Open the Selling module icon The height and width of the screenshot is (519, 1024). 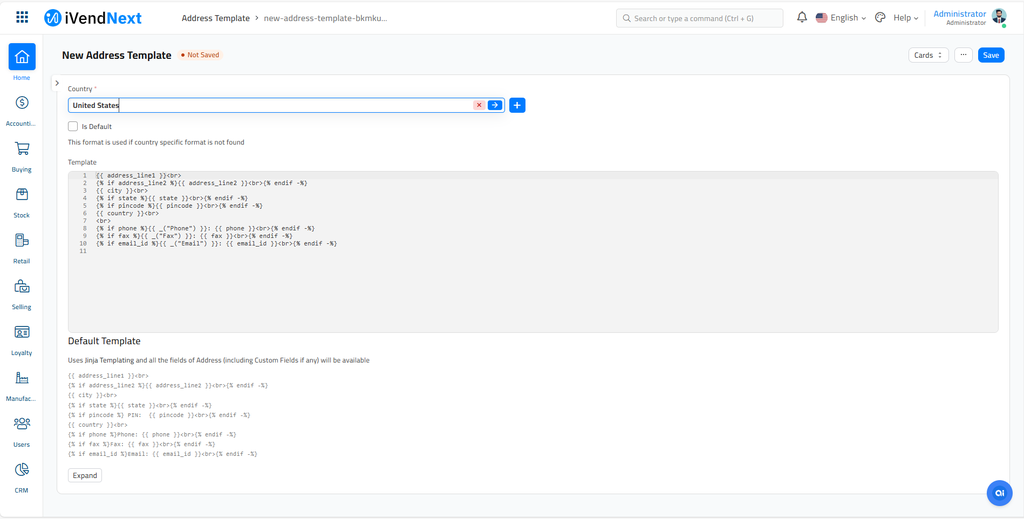[22, 286]
